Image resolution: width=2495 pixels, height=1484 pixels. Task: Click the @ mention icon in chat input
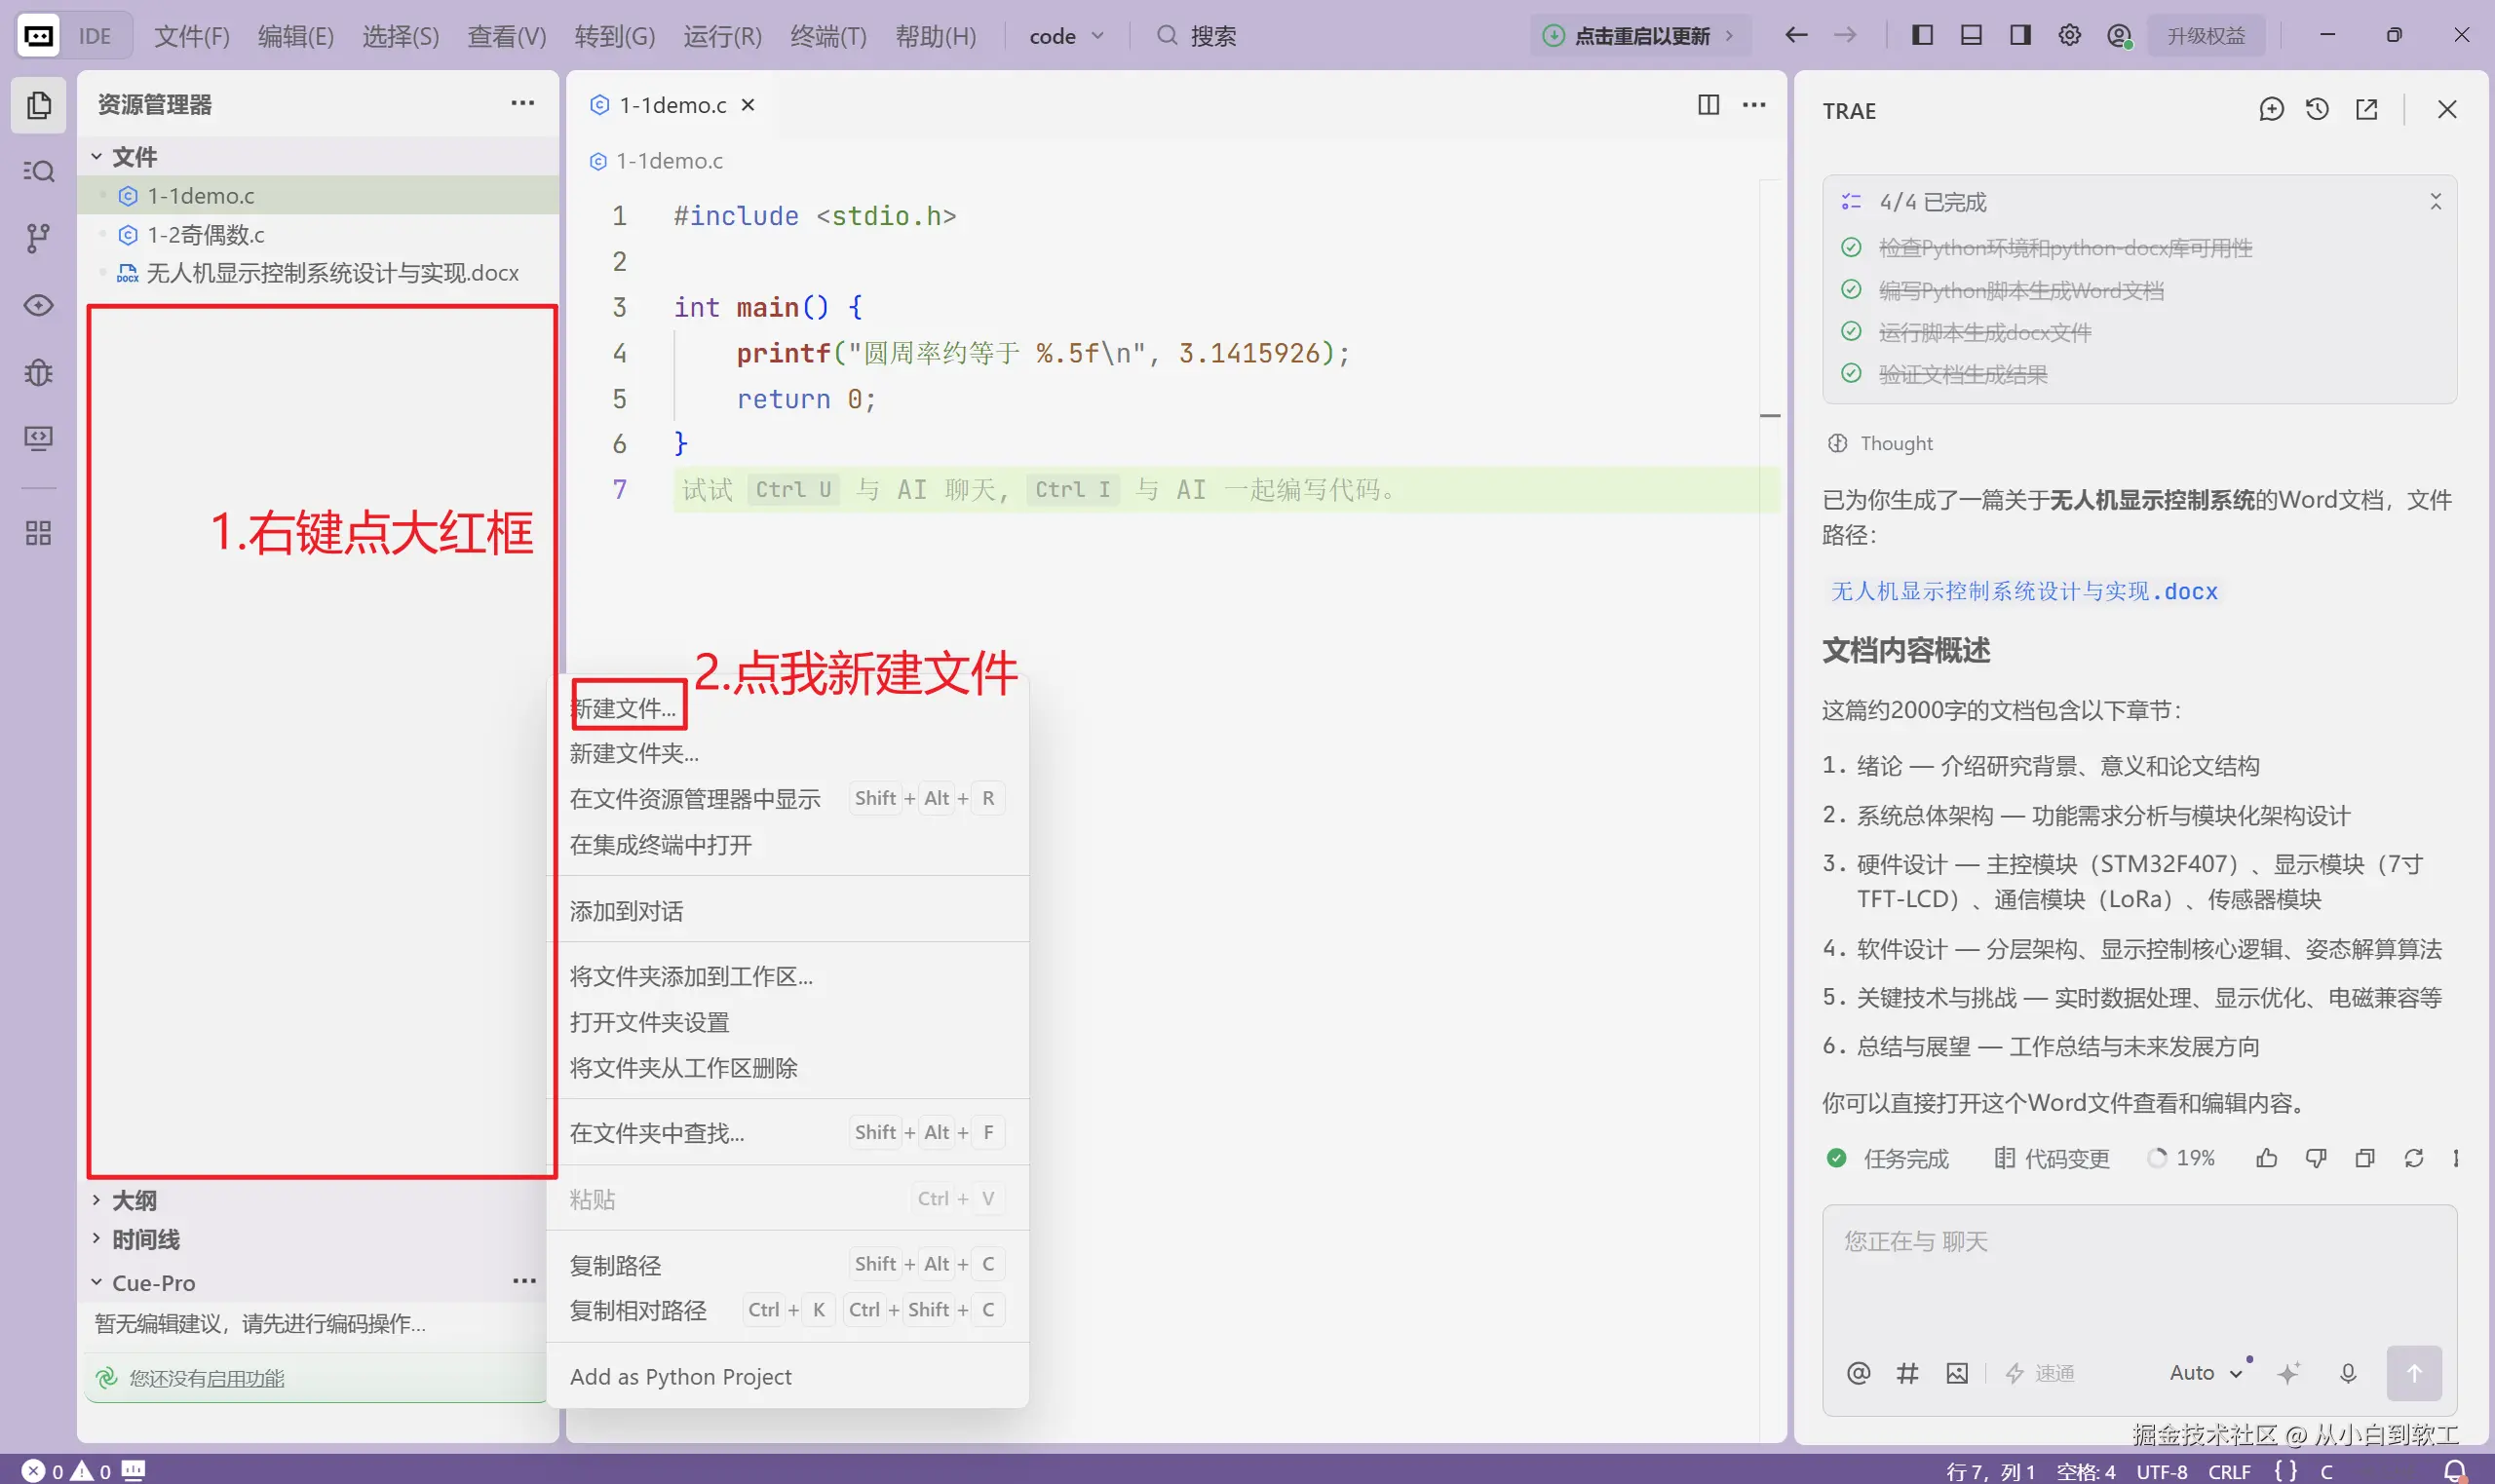1858,1373
